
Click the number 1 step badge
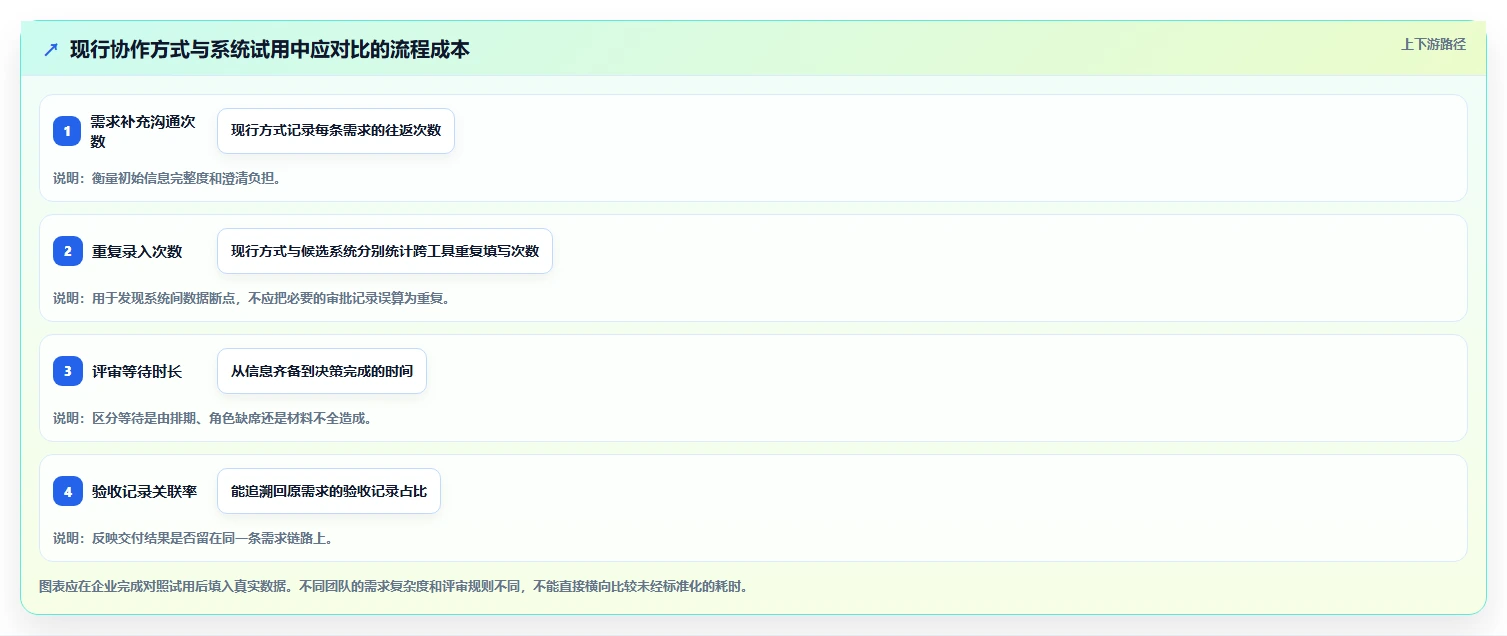point(67,131)
